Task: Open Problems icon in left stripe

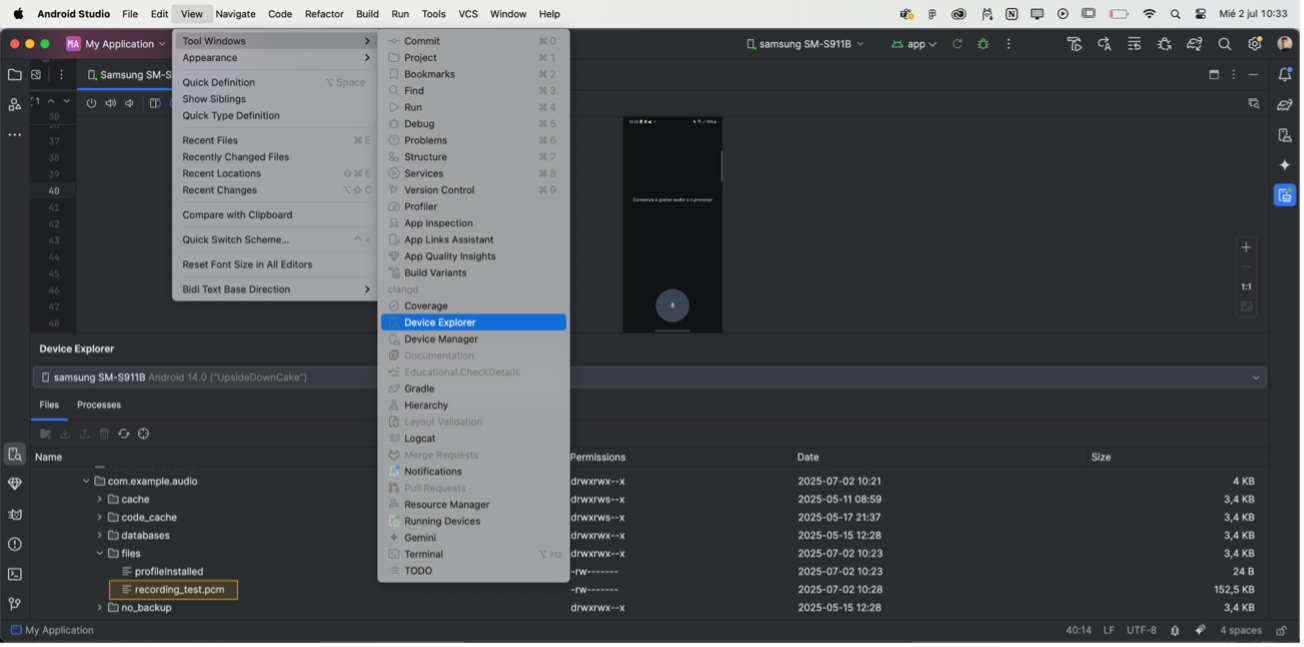Action: pyautogui.click(x=14, y=544)
